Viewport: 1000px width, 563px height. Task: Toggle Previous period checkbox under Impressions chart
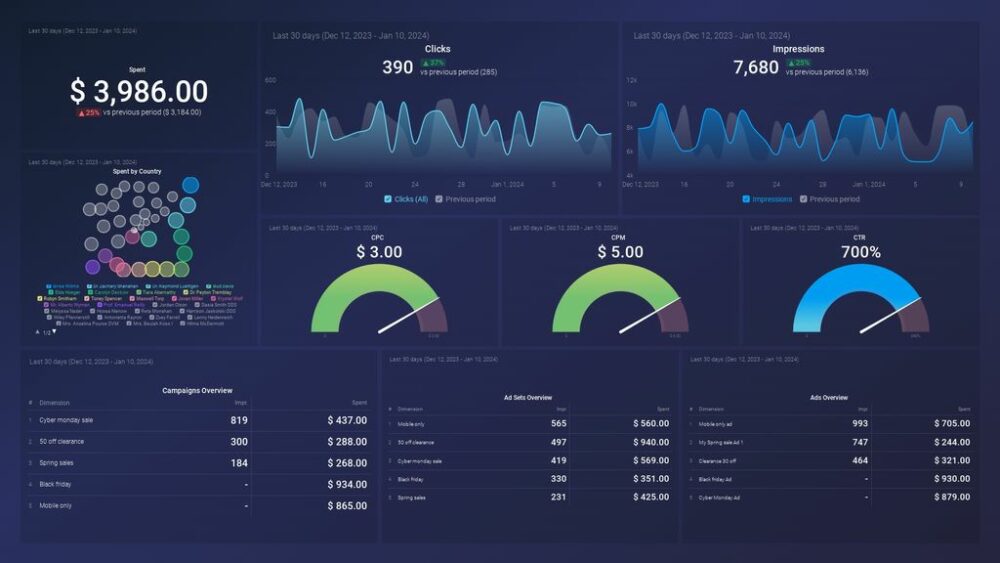(804, 199)
